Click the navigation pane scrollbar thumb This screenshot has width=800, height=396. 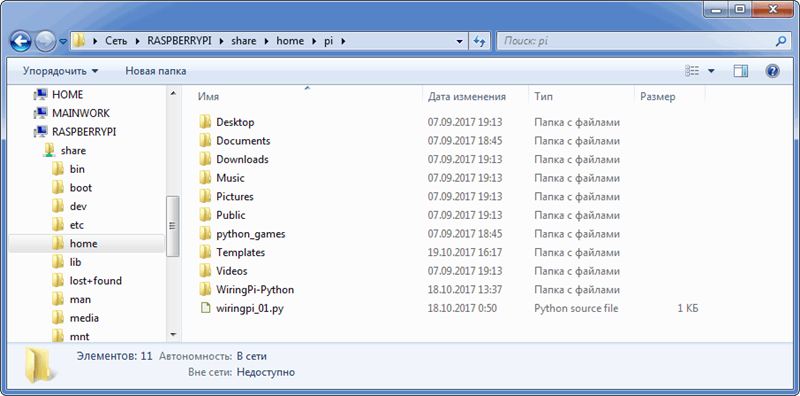click(173, 226)
